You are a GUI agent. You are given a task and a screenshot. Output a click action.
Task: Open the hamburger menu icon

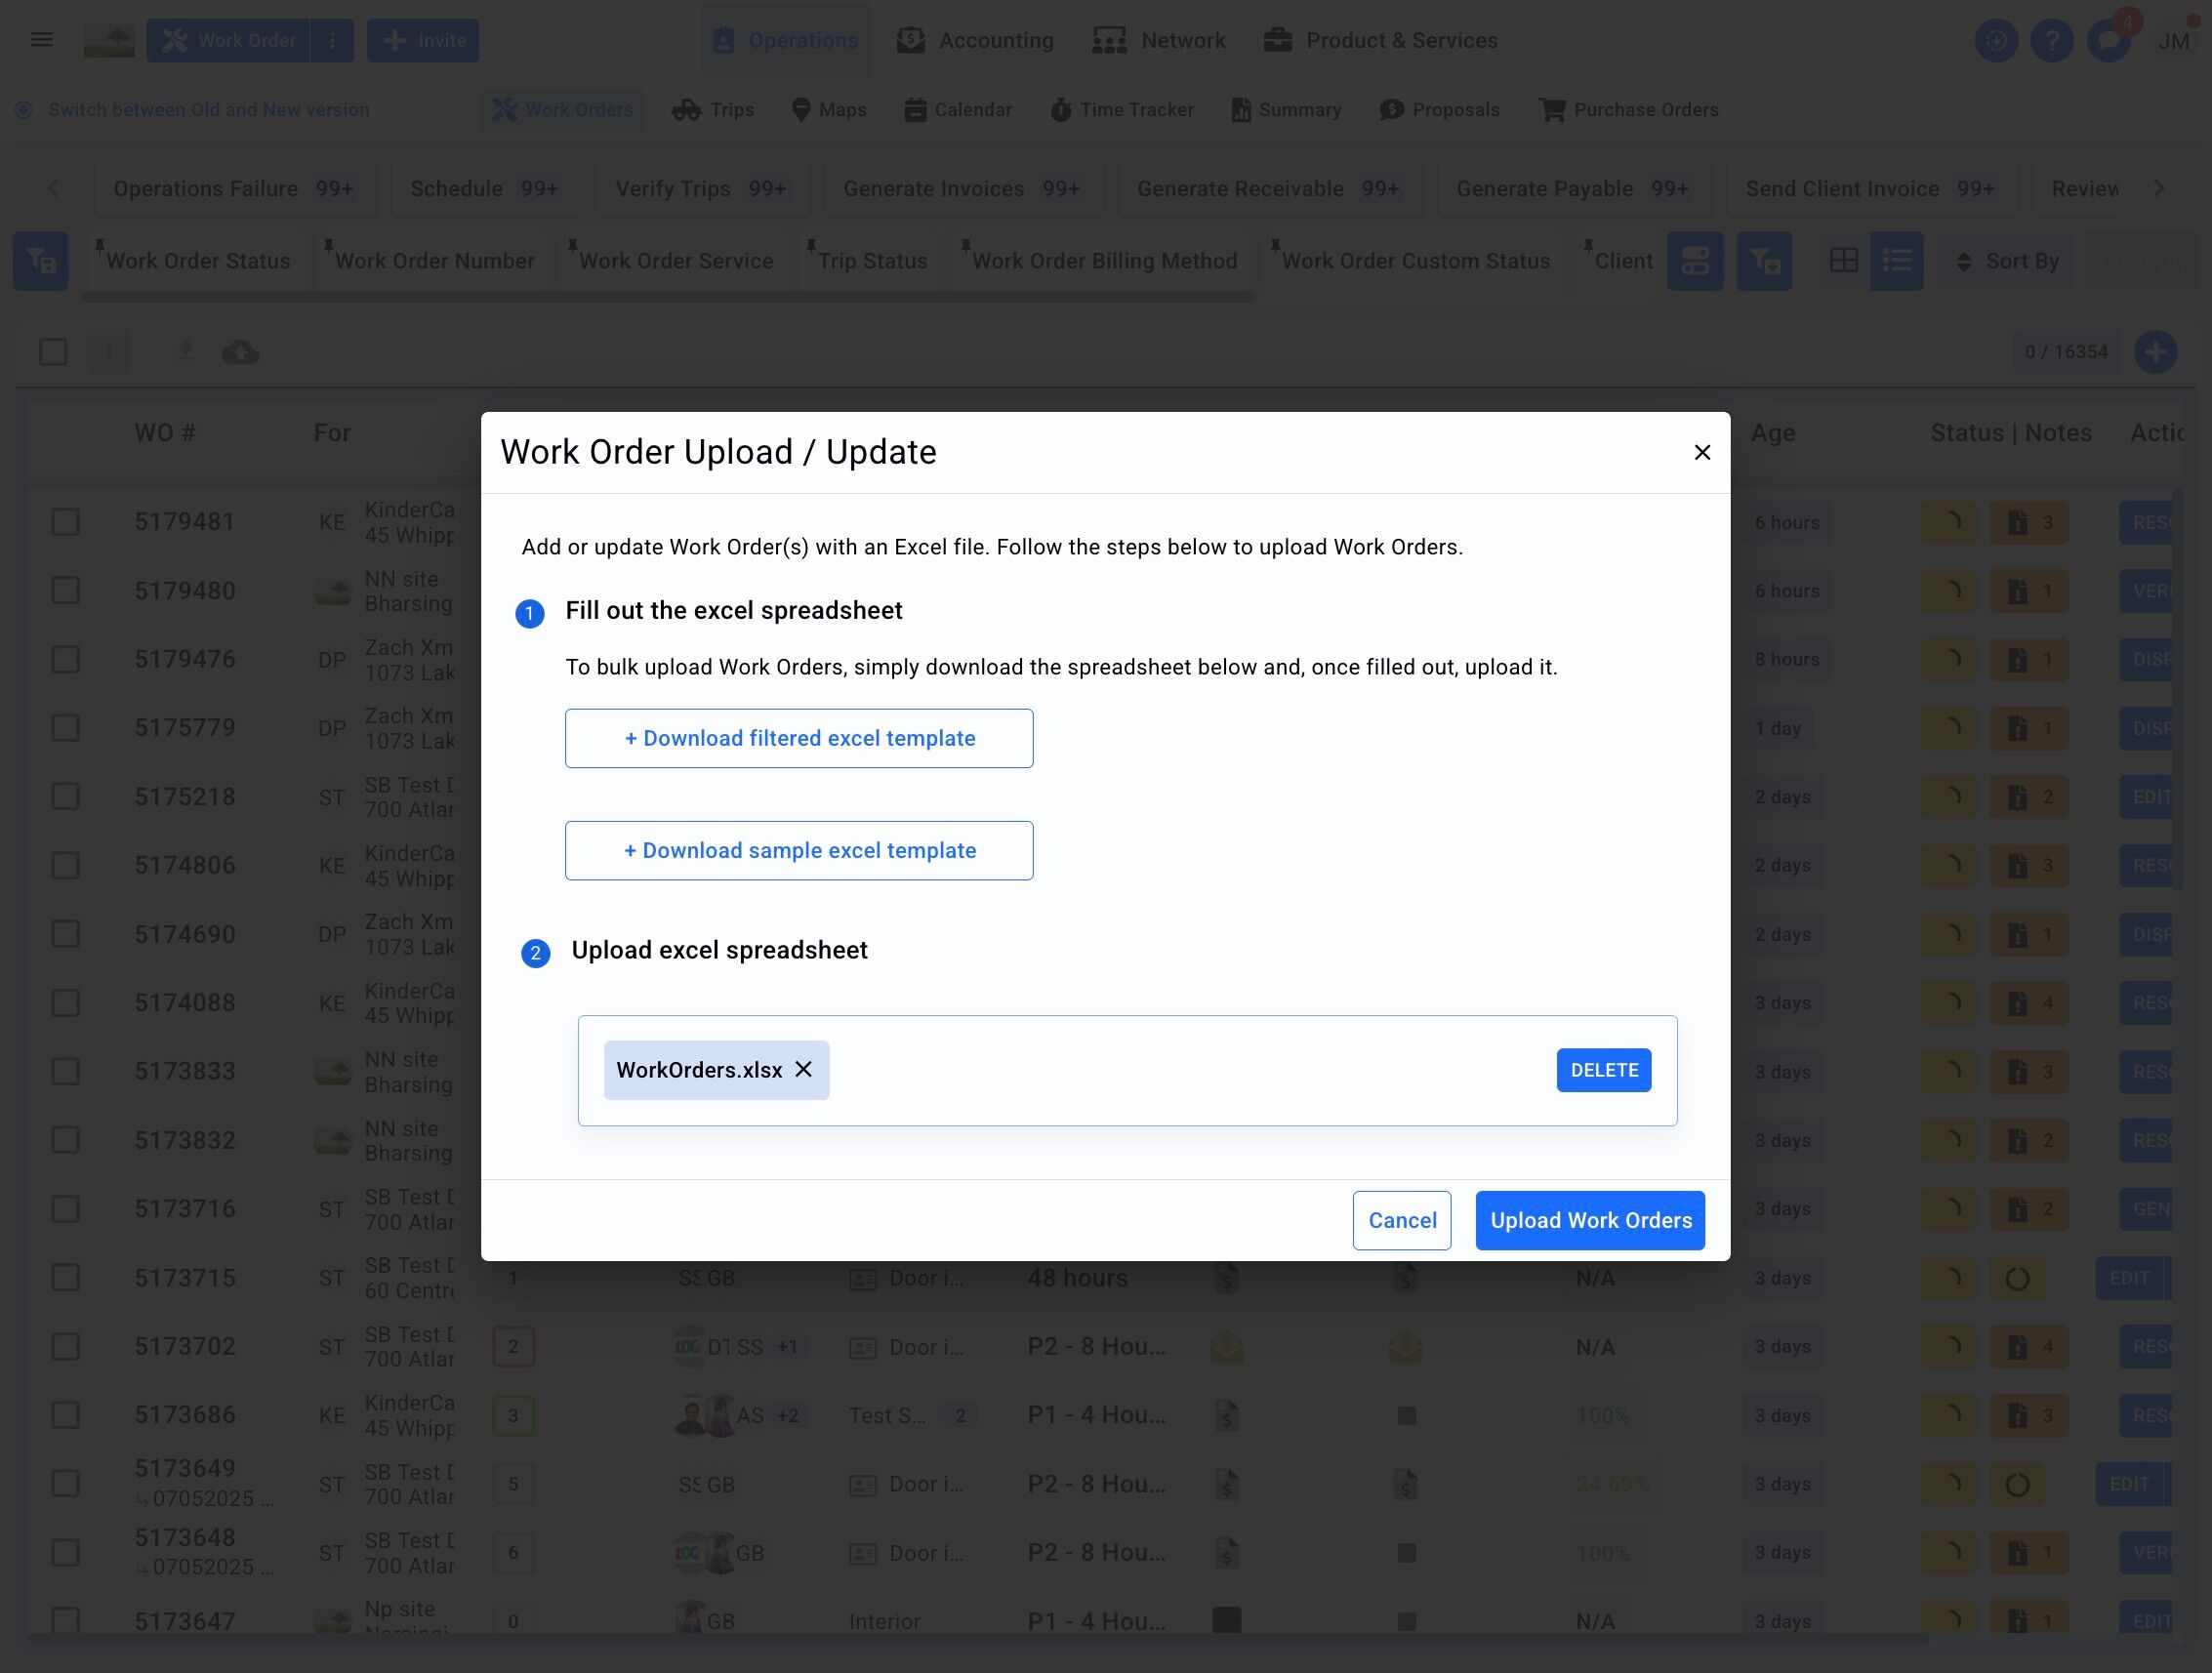pos(42,40)
